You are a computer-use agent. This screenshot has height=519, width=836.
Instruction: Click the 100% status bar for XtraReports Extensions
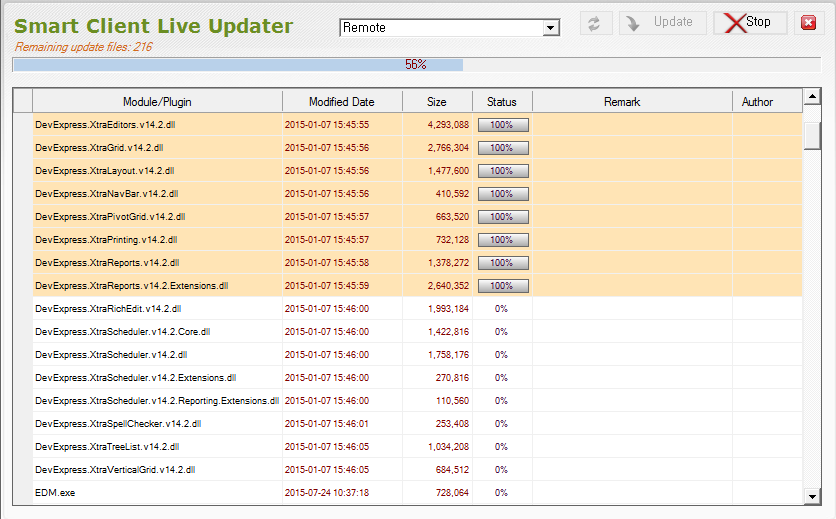coord(503,285)
